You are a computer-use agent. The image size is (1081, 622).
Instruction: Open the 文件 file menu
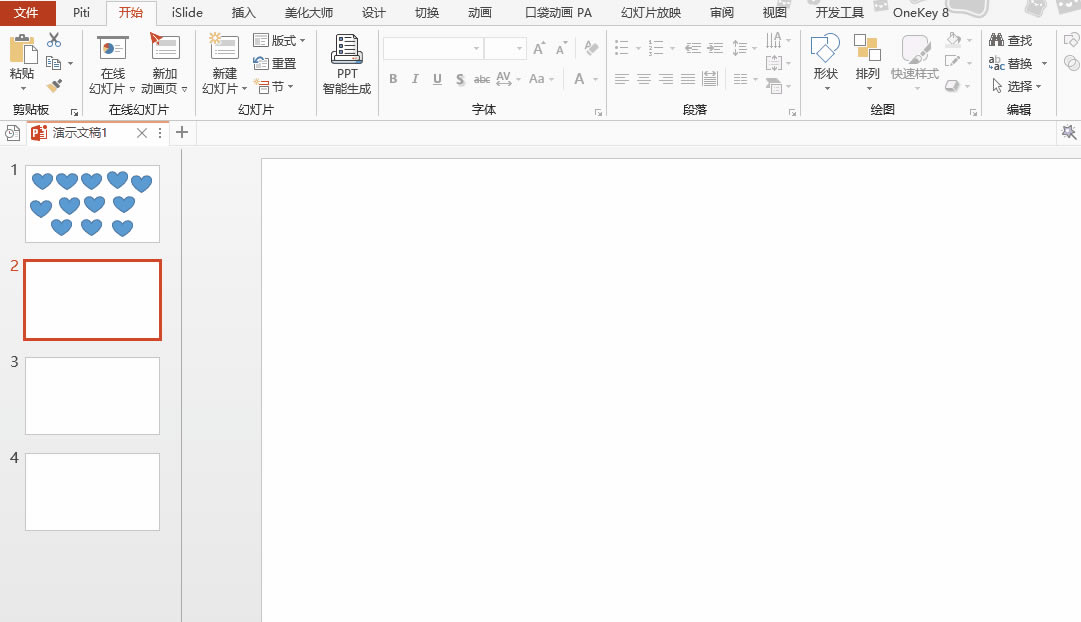(x=27, y=13)
